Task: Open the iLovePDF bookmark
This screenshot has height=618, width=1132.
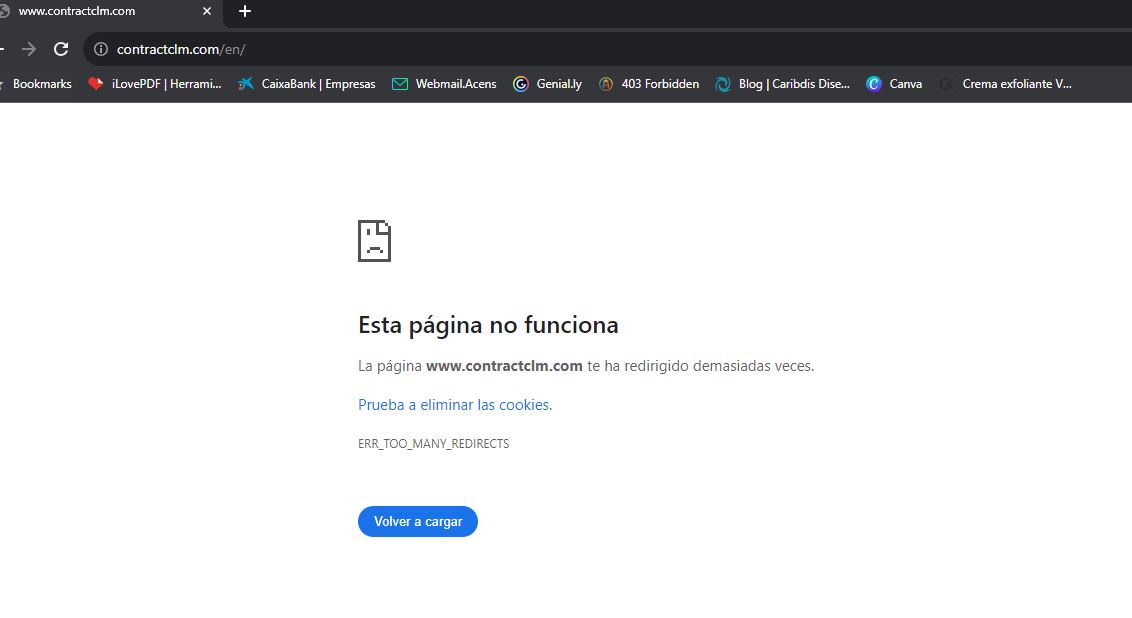Action: 154,84
